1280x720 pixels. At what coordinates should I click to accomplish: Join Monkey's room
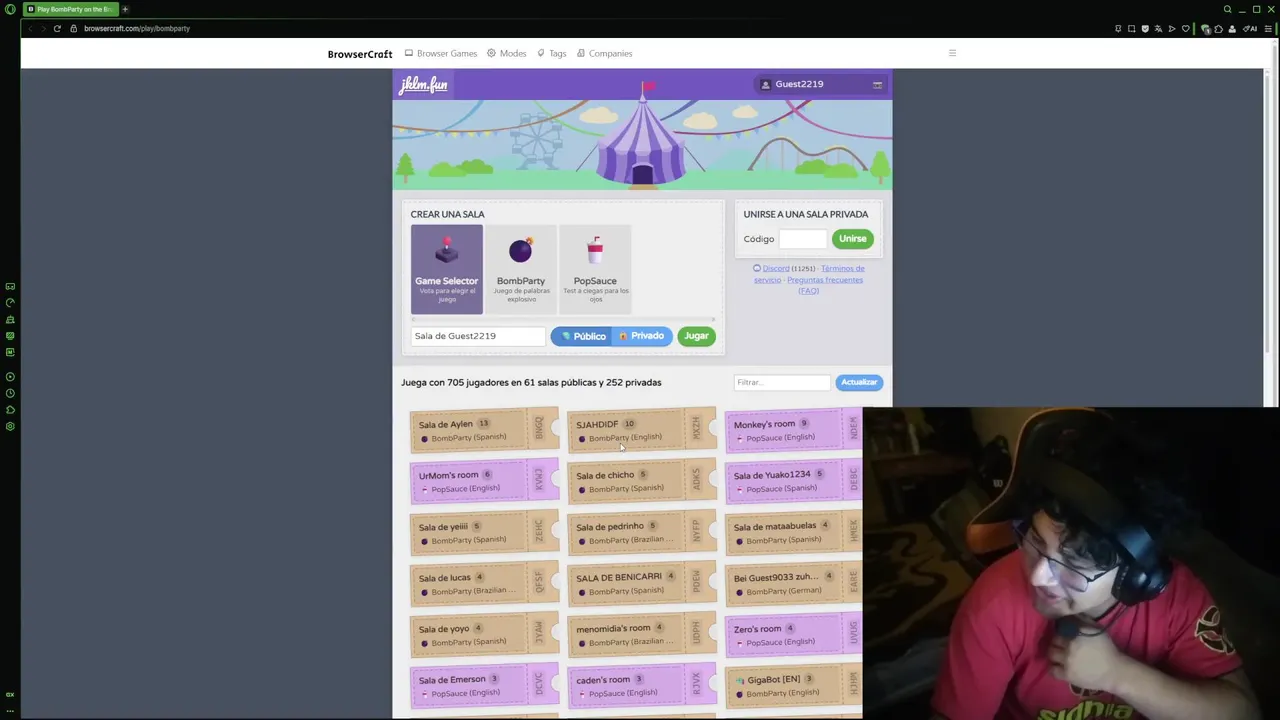[793, 430]
